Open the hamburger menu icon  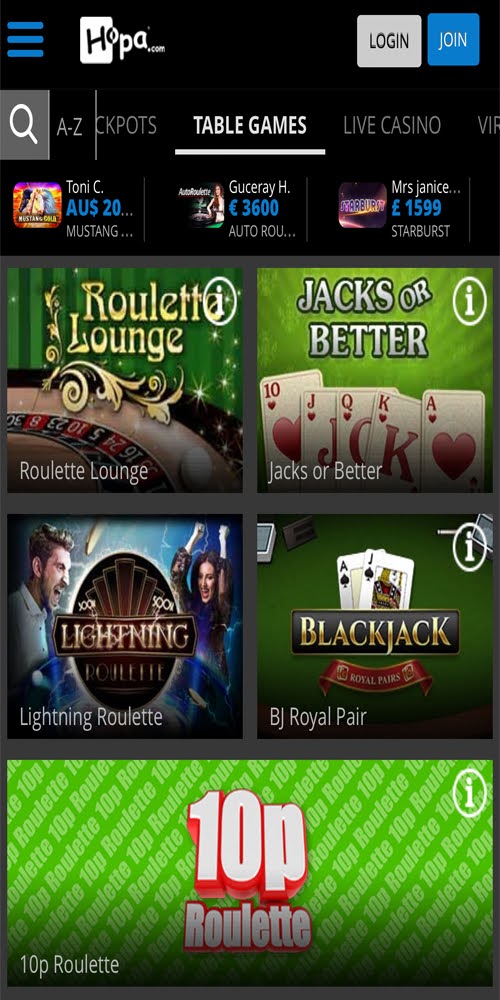coord(26,40)
